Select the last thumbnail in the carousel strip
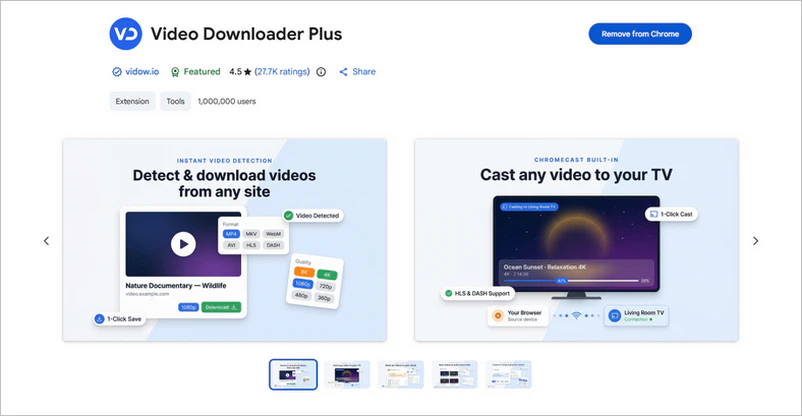Viewport: 802px width, 416px height. click(508, 375)
